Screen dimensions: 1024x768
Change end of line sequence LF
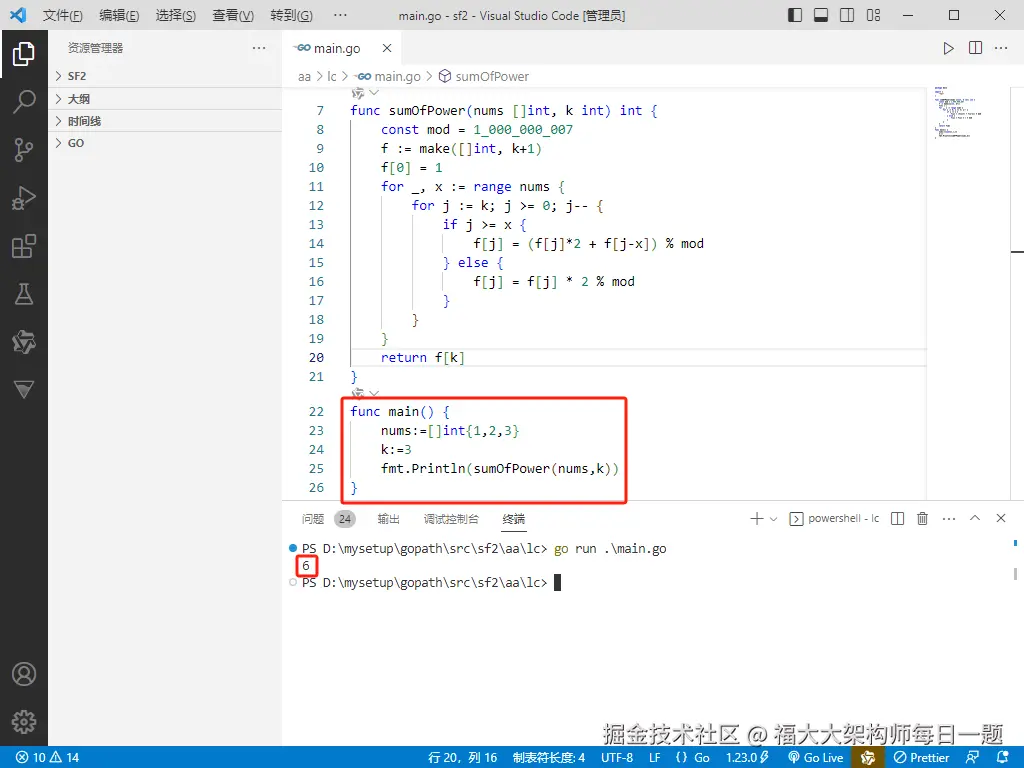(654, 757)
